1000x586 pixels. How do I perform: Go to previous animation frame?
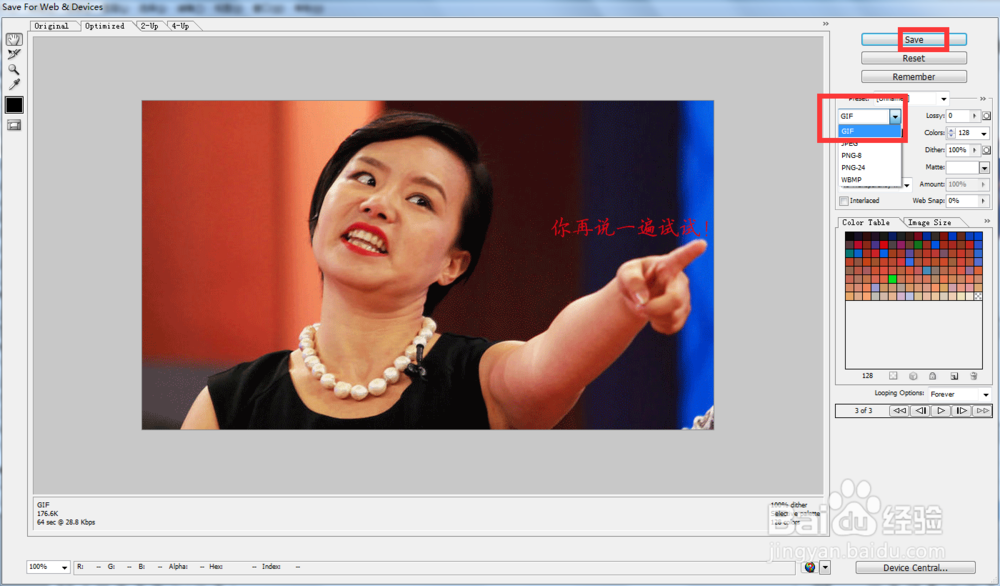920,411
